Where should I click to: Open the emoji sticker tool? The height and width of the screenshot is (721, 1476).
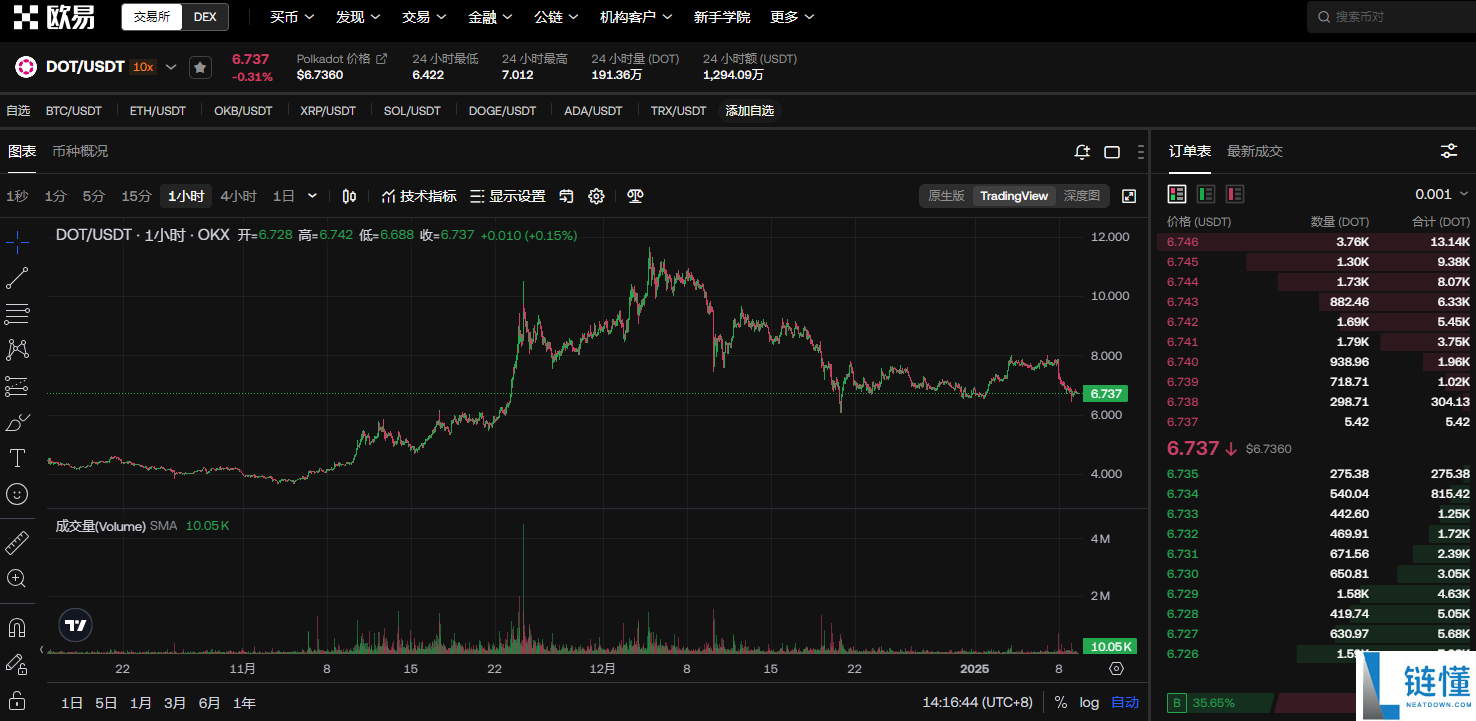pyautogui.click(x=17, y=494)
